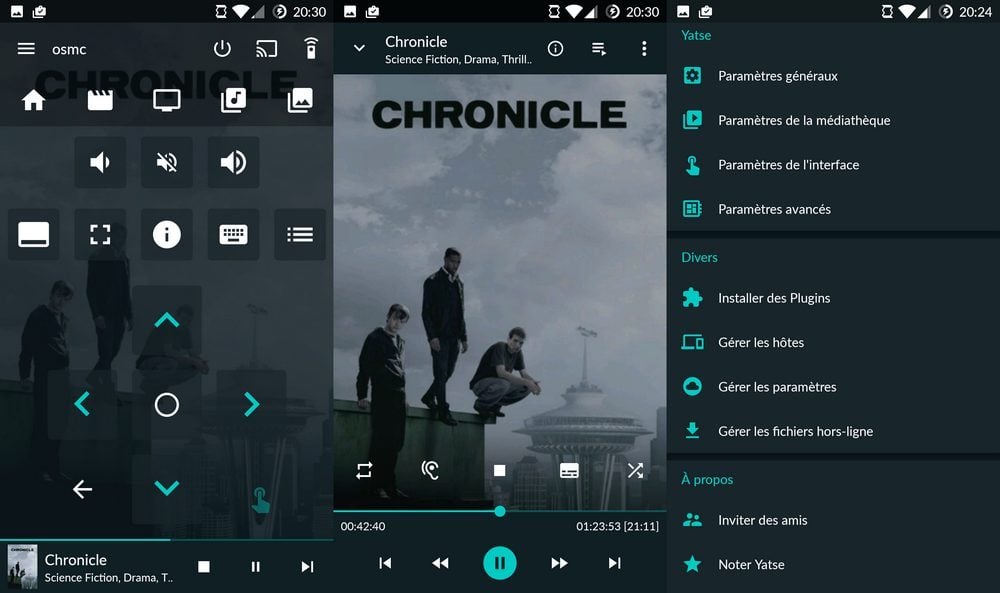
Task: Lower the volume on remote
Action: pos(100,162)
